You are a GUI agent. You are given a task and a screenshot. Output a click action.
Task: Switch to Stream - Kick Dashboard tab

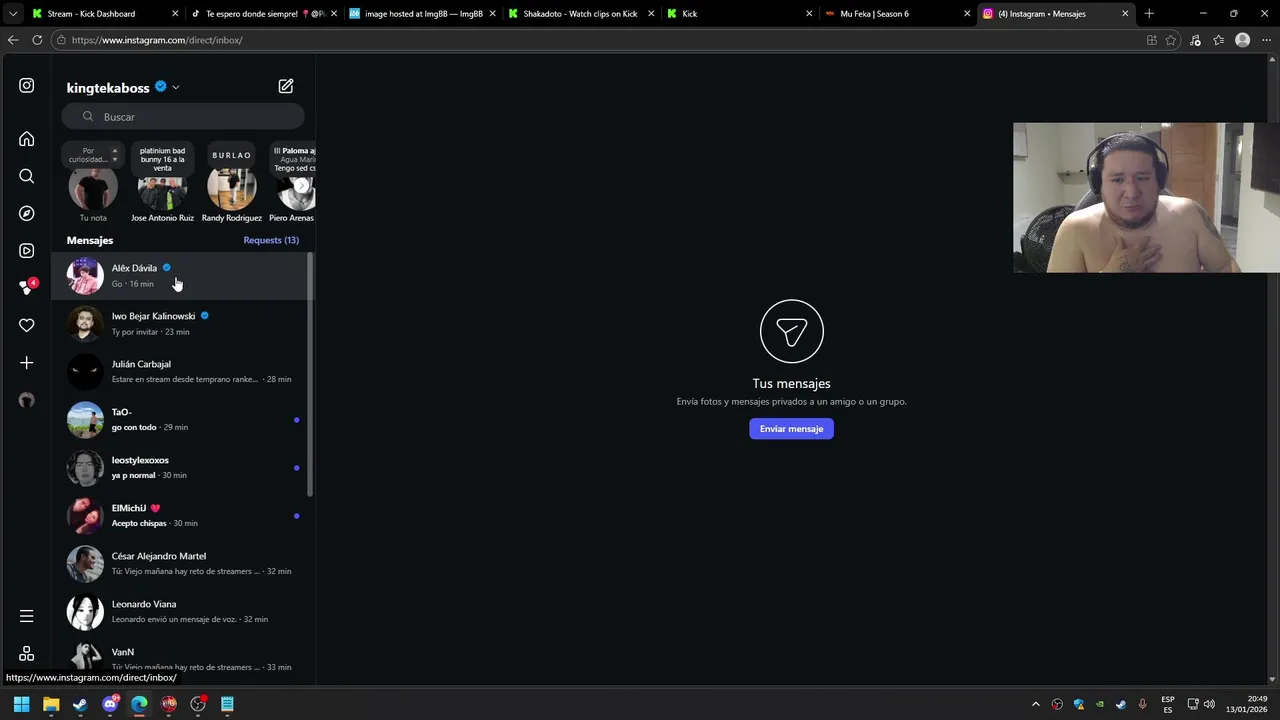tap(103, 14)
